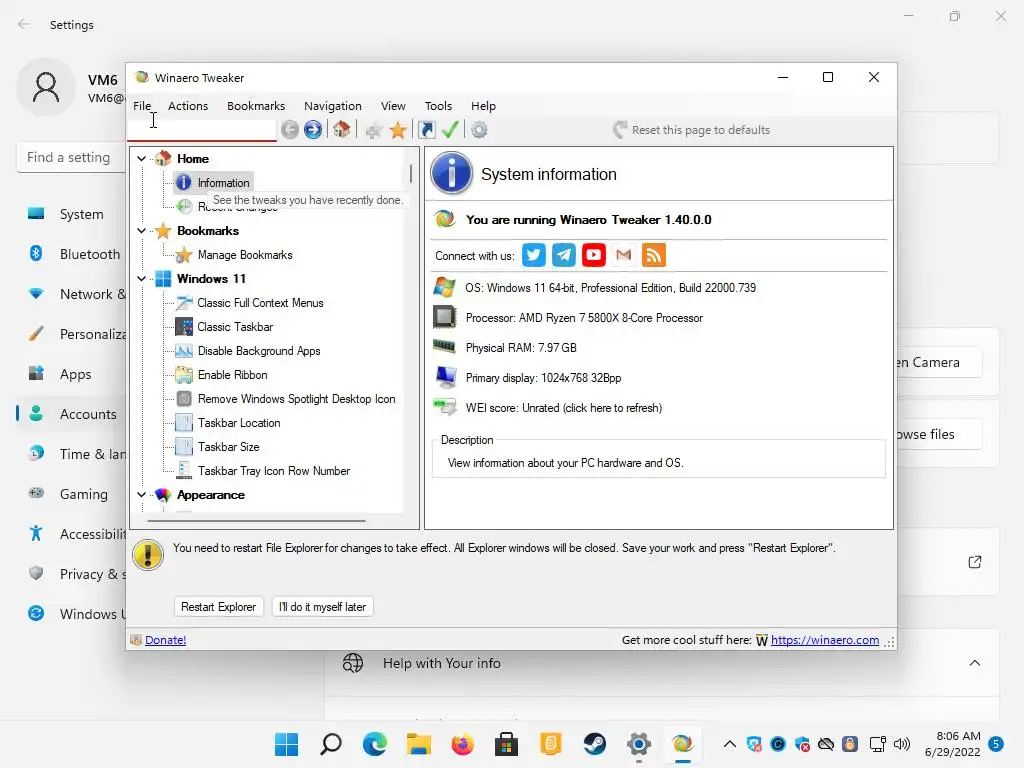Show hidden tray icons chevron
This screenshot has height=768, width=1024.
(x=729, y=744)
